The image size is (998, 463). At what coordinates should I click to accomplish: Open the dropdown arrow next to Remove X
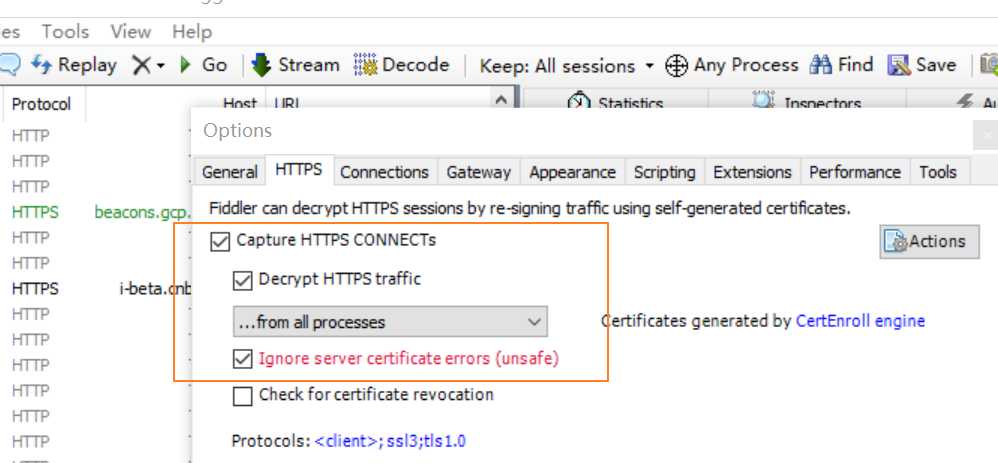[x=160, y=66]
